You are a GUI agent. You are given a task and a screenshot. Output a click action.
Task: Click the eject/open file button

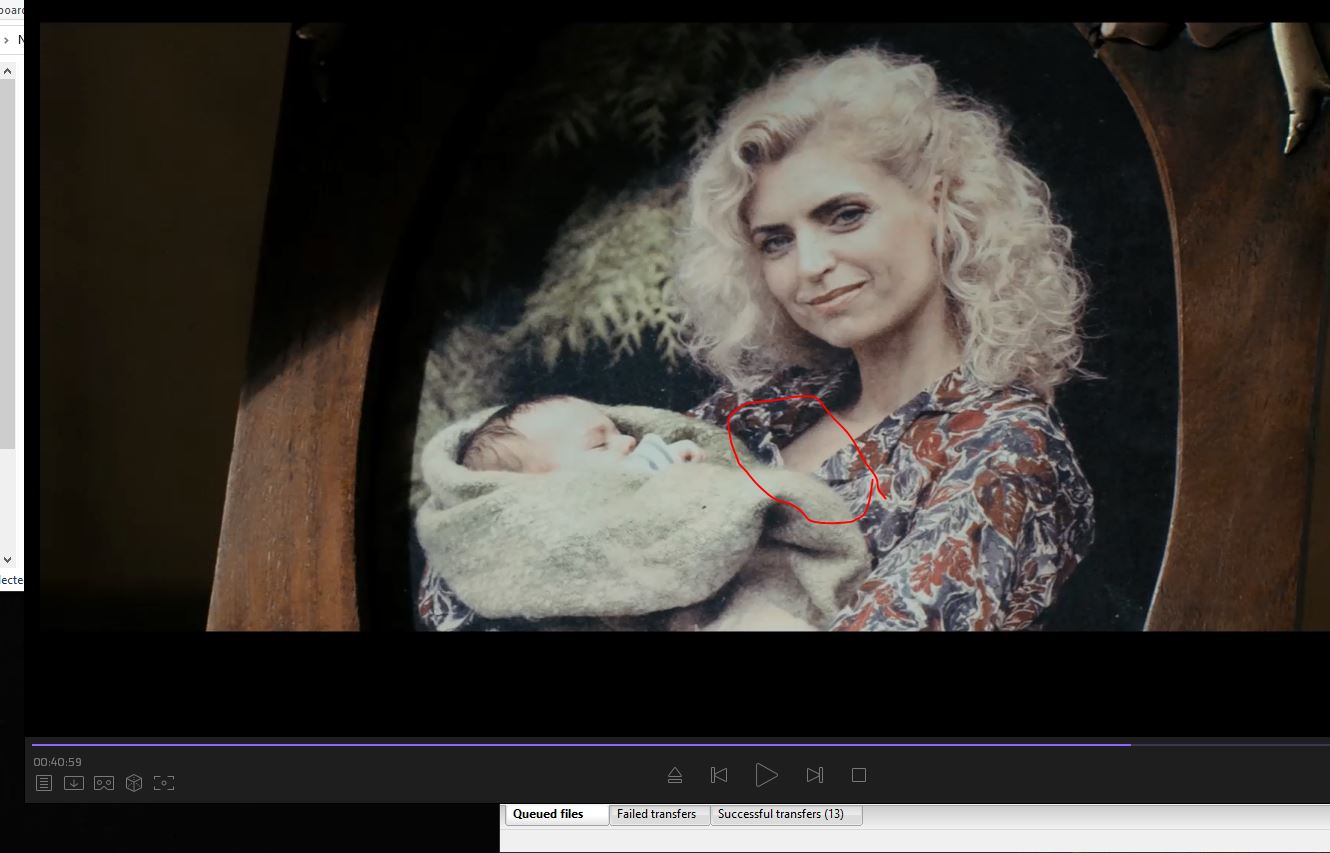coord(675,775)
